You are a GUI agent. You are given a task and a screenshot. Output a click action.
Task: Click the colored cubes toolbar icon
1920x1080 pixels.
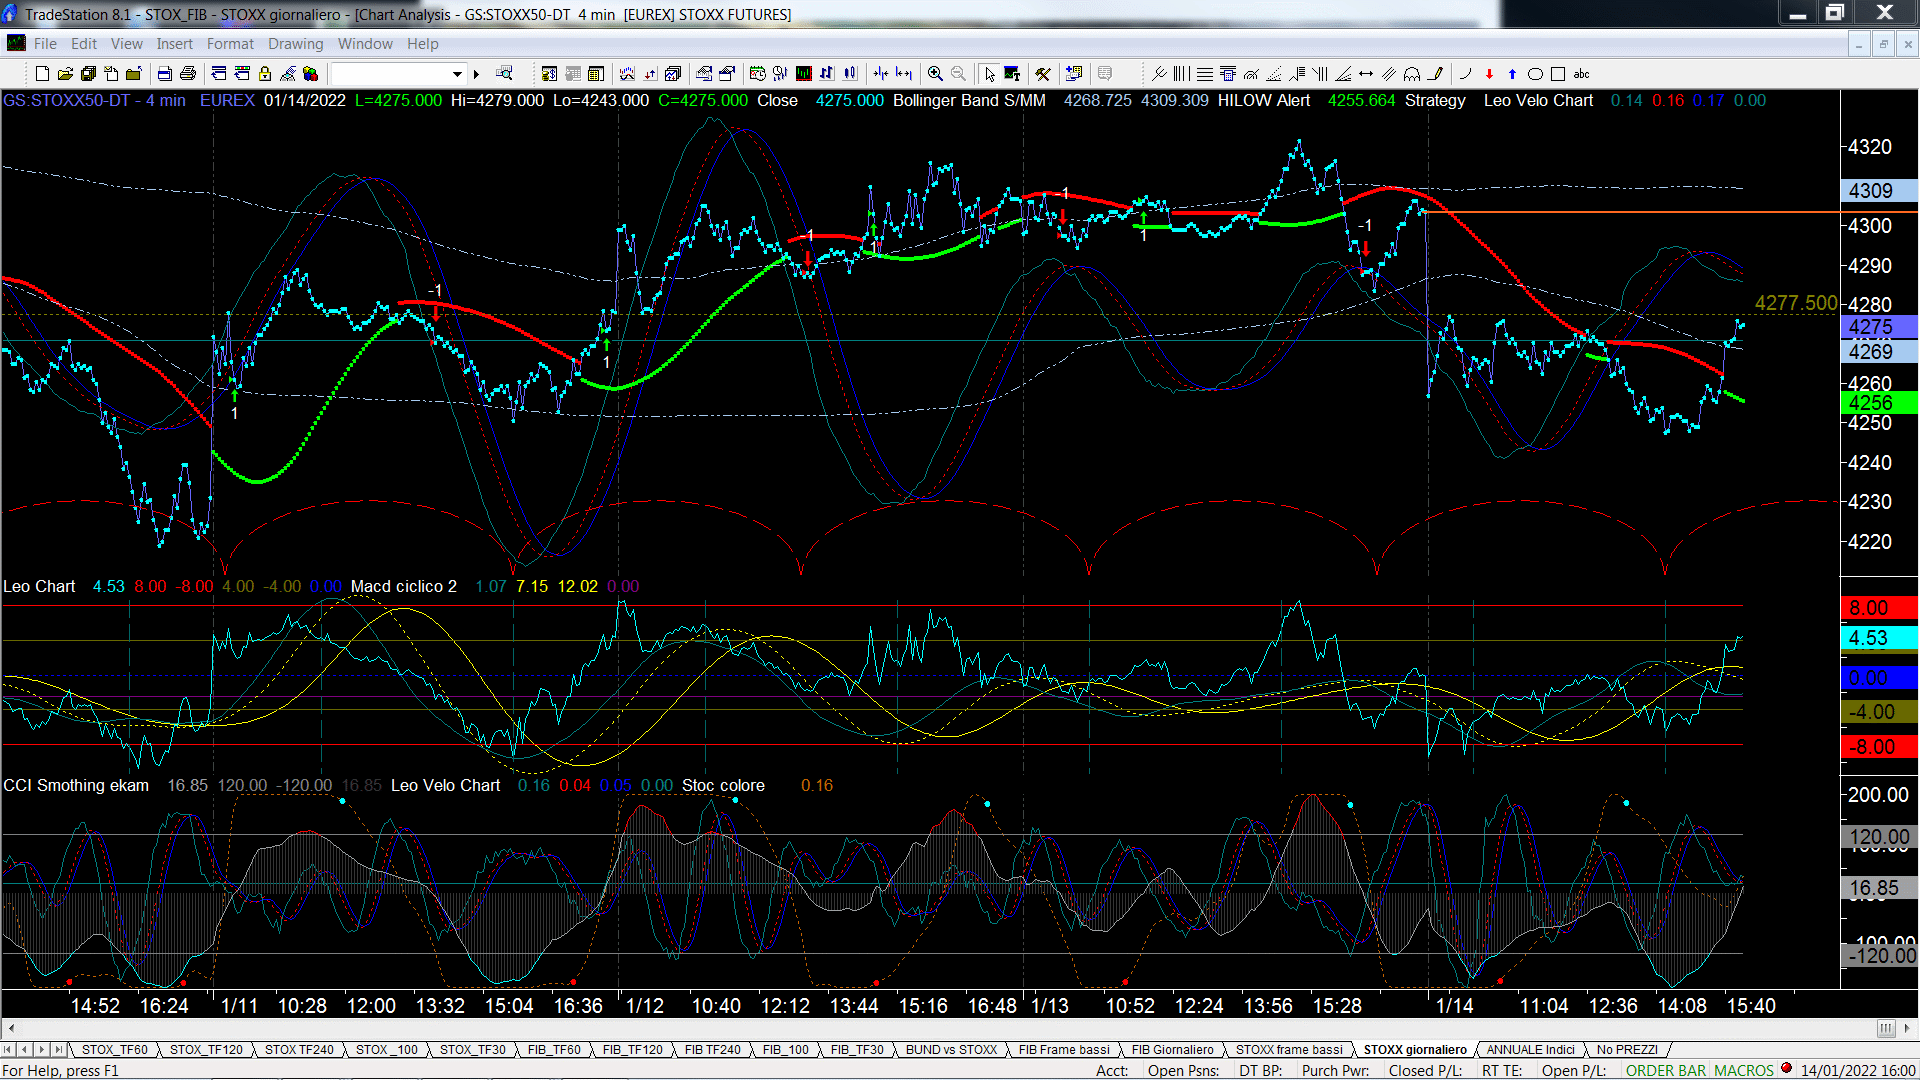point(311,74)
